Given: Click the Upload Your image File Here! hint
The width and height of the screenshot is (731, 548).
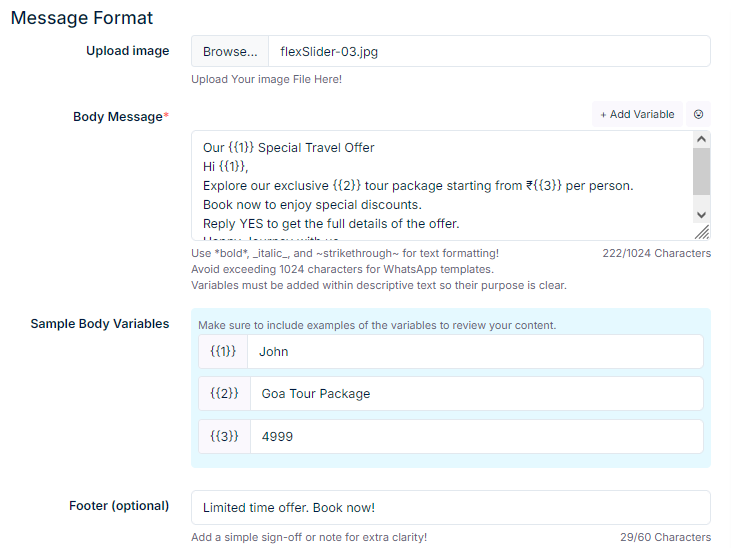Looking at the screenshot, I should pyautogui.click(x=266, y=79).
